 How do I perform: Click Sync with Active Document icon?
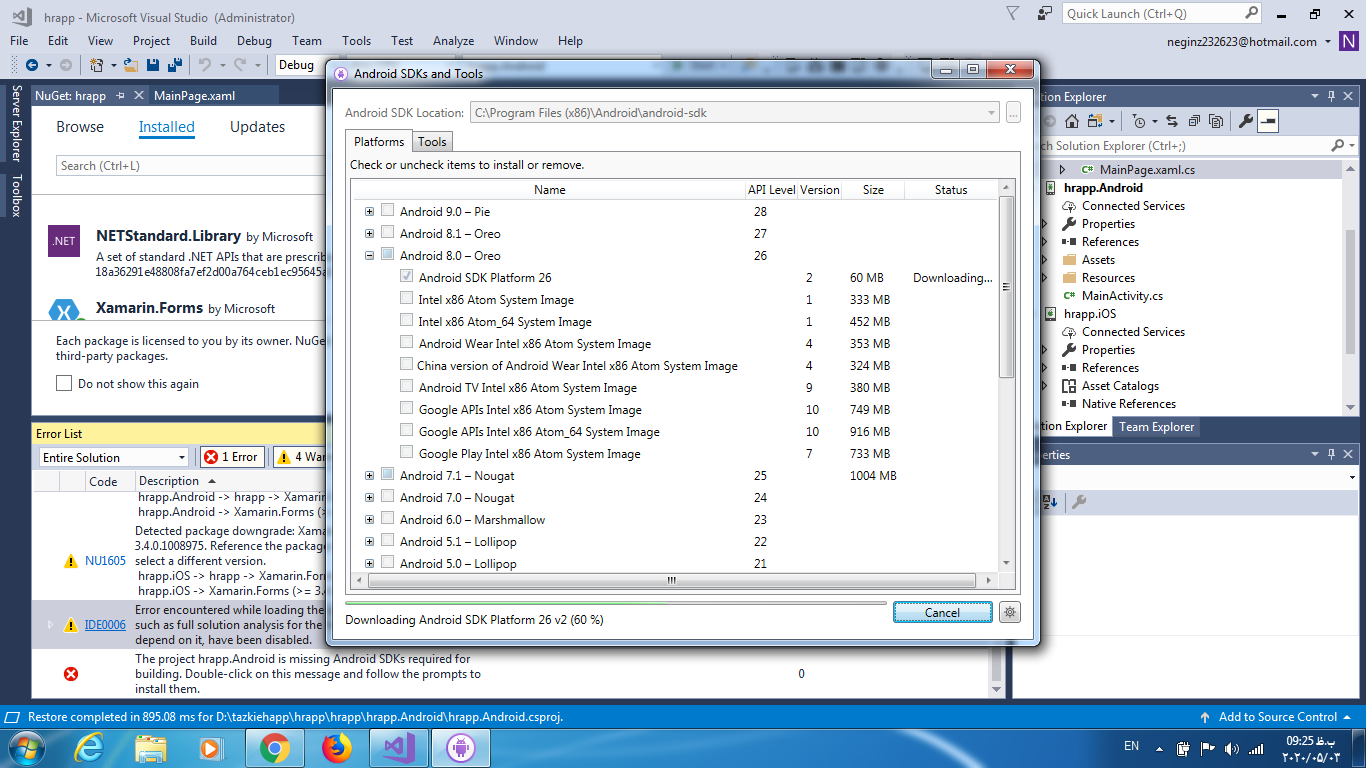click(x=1171, y=121)
